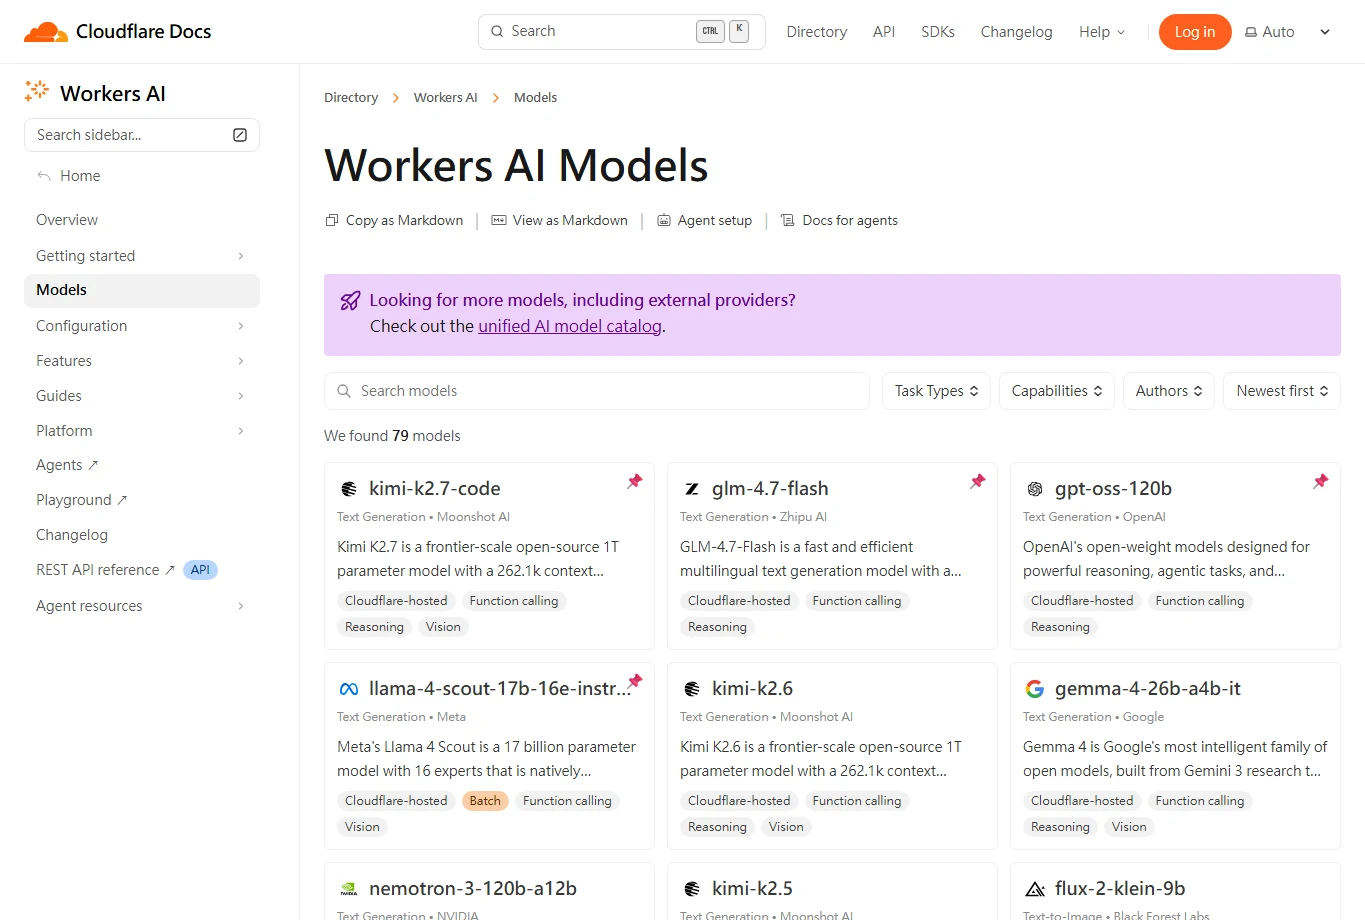Click the back arrow icon beside Home
Screen dimensions: 1365x920
coord(44,176)
